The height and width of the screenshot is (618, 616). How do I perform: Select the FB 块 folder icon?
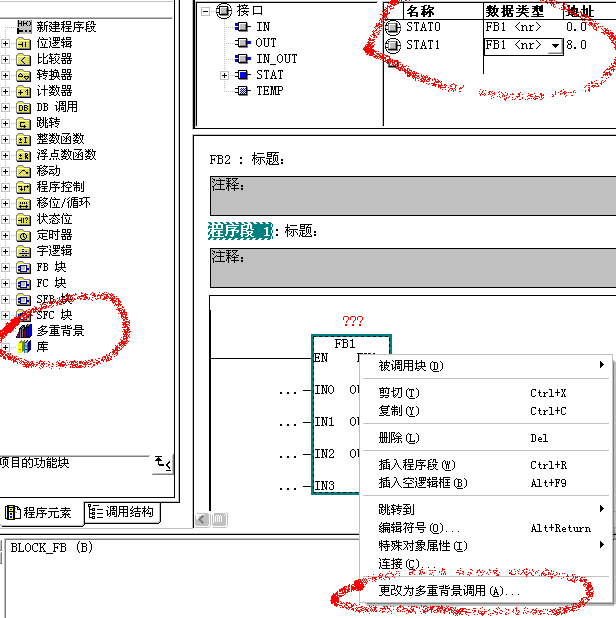pos(24,268)
